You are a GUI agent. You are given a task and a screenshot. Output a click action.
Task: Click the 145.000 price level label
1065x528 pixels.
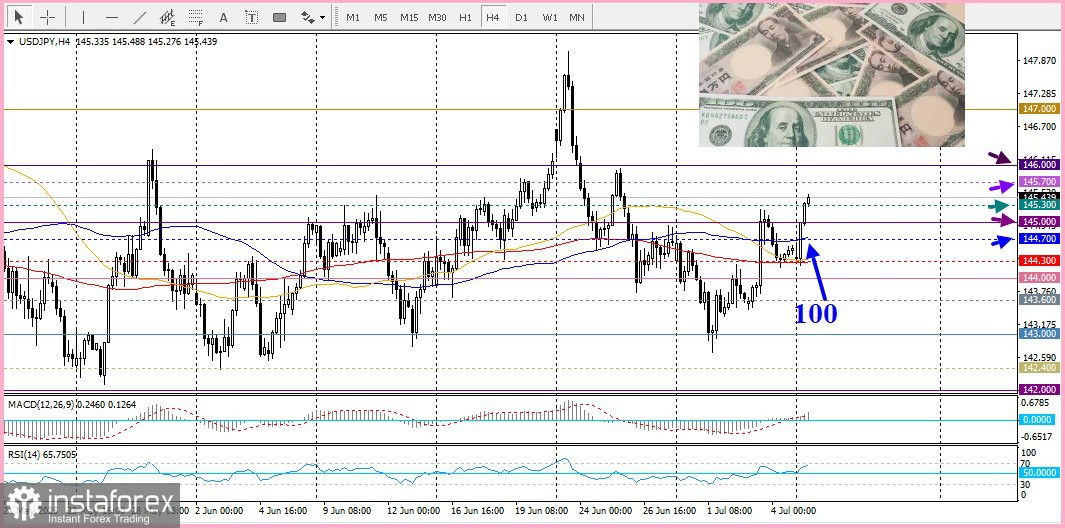click(x=1039, y=222)
